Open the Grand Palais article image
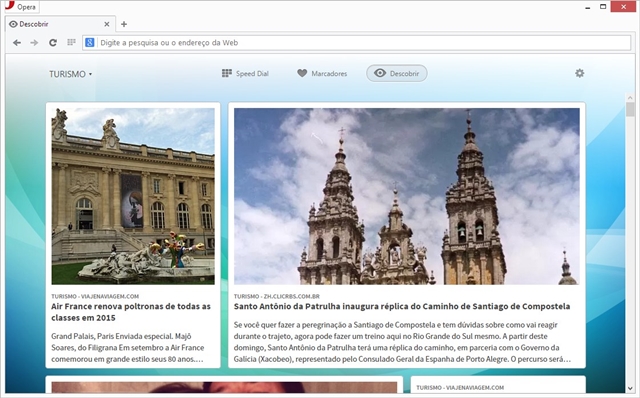The image size is (640, 398). click(133, 196)
